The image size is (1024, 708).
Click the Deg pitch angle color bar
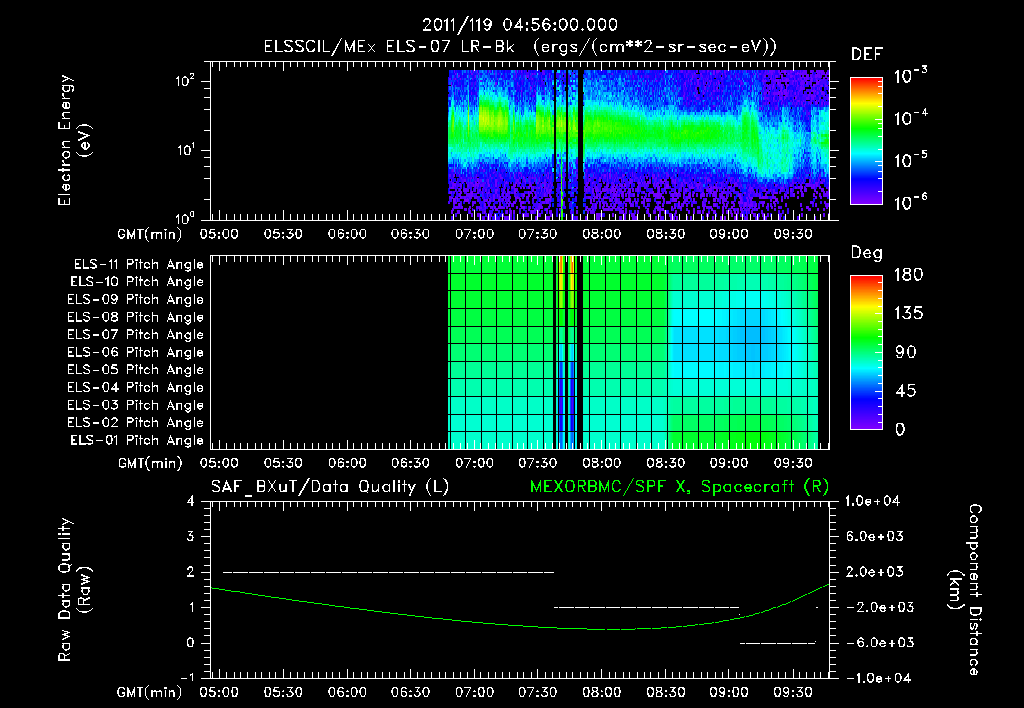click(x=866, y=353)
